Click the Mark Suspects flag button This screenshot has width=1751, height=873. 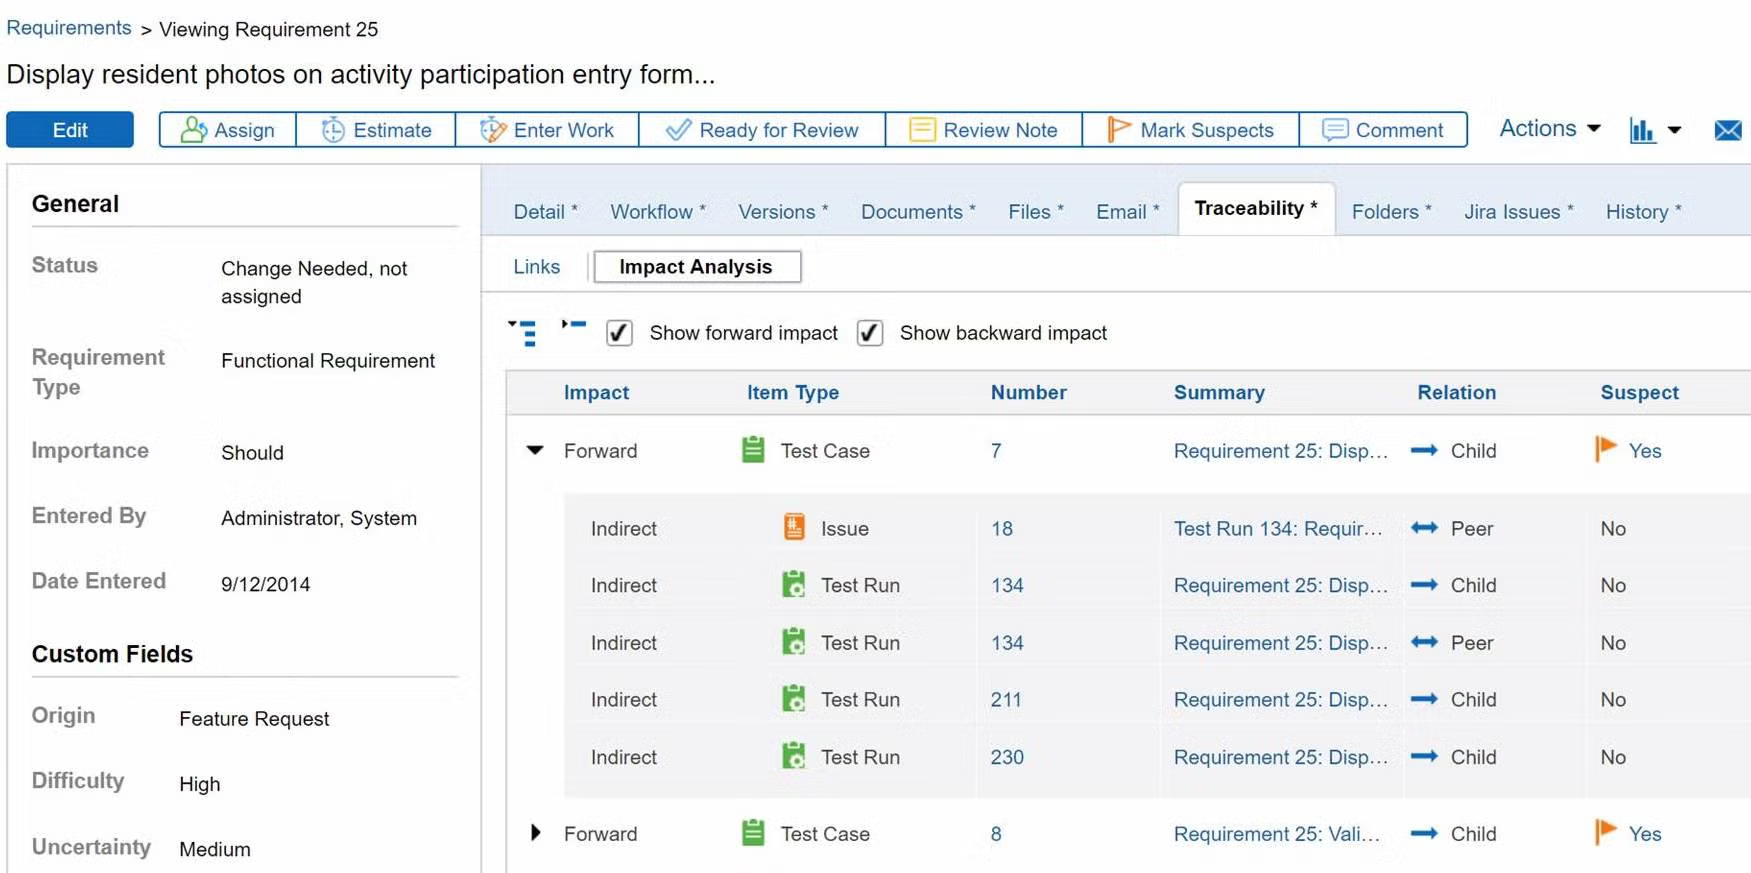coord(1190,130)
